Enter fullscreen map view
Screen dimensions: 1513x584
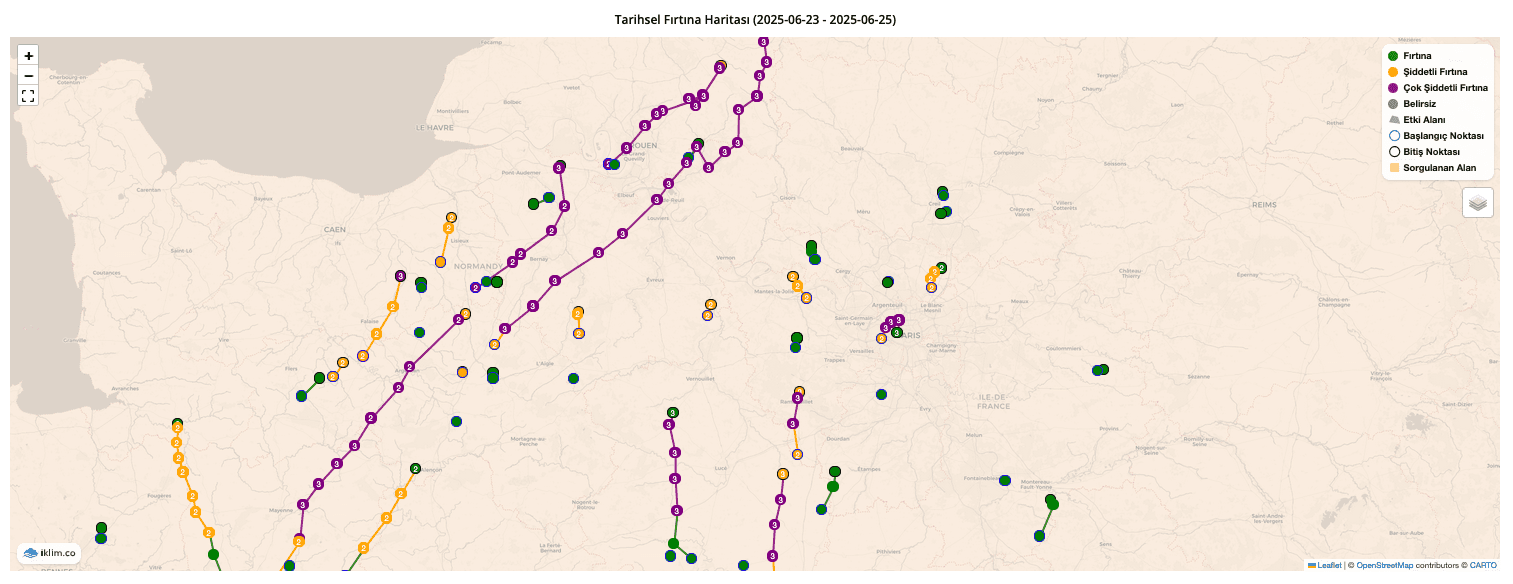tap(28, 96)
